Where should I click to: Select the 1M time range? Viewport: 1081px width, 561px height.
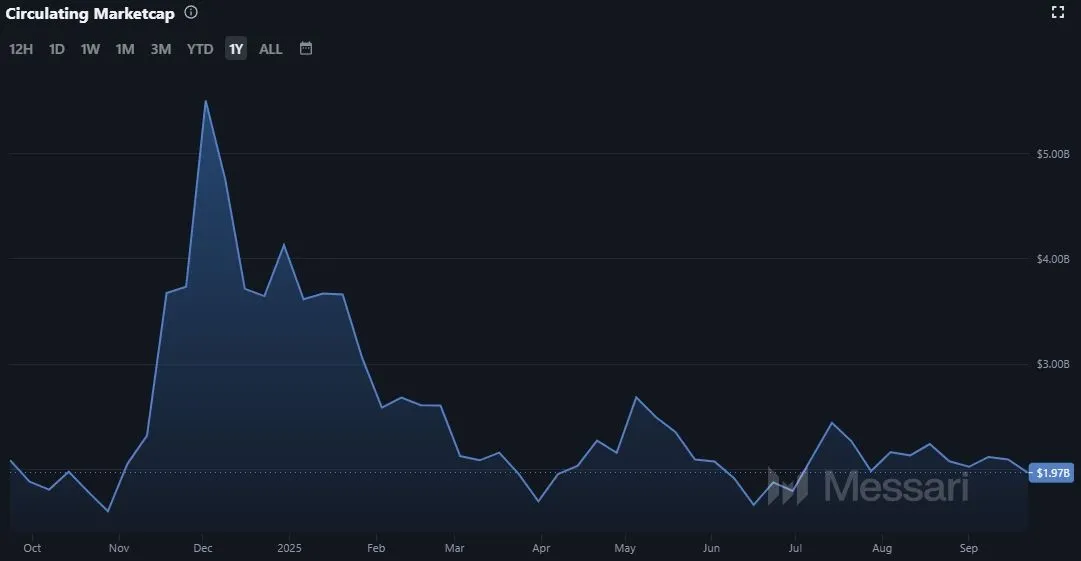click(125, 49)
